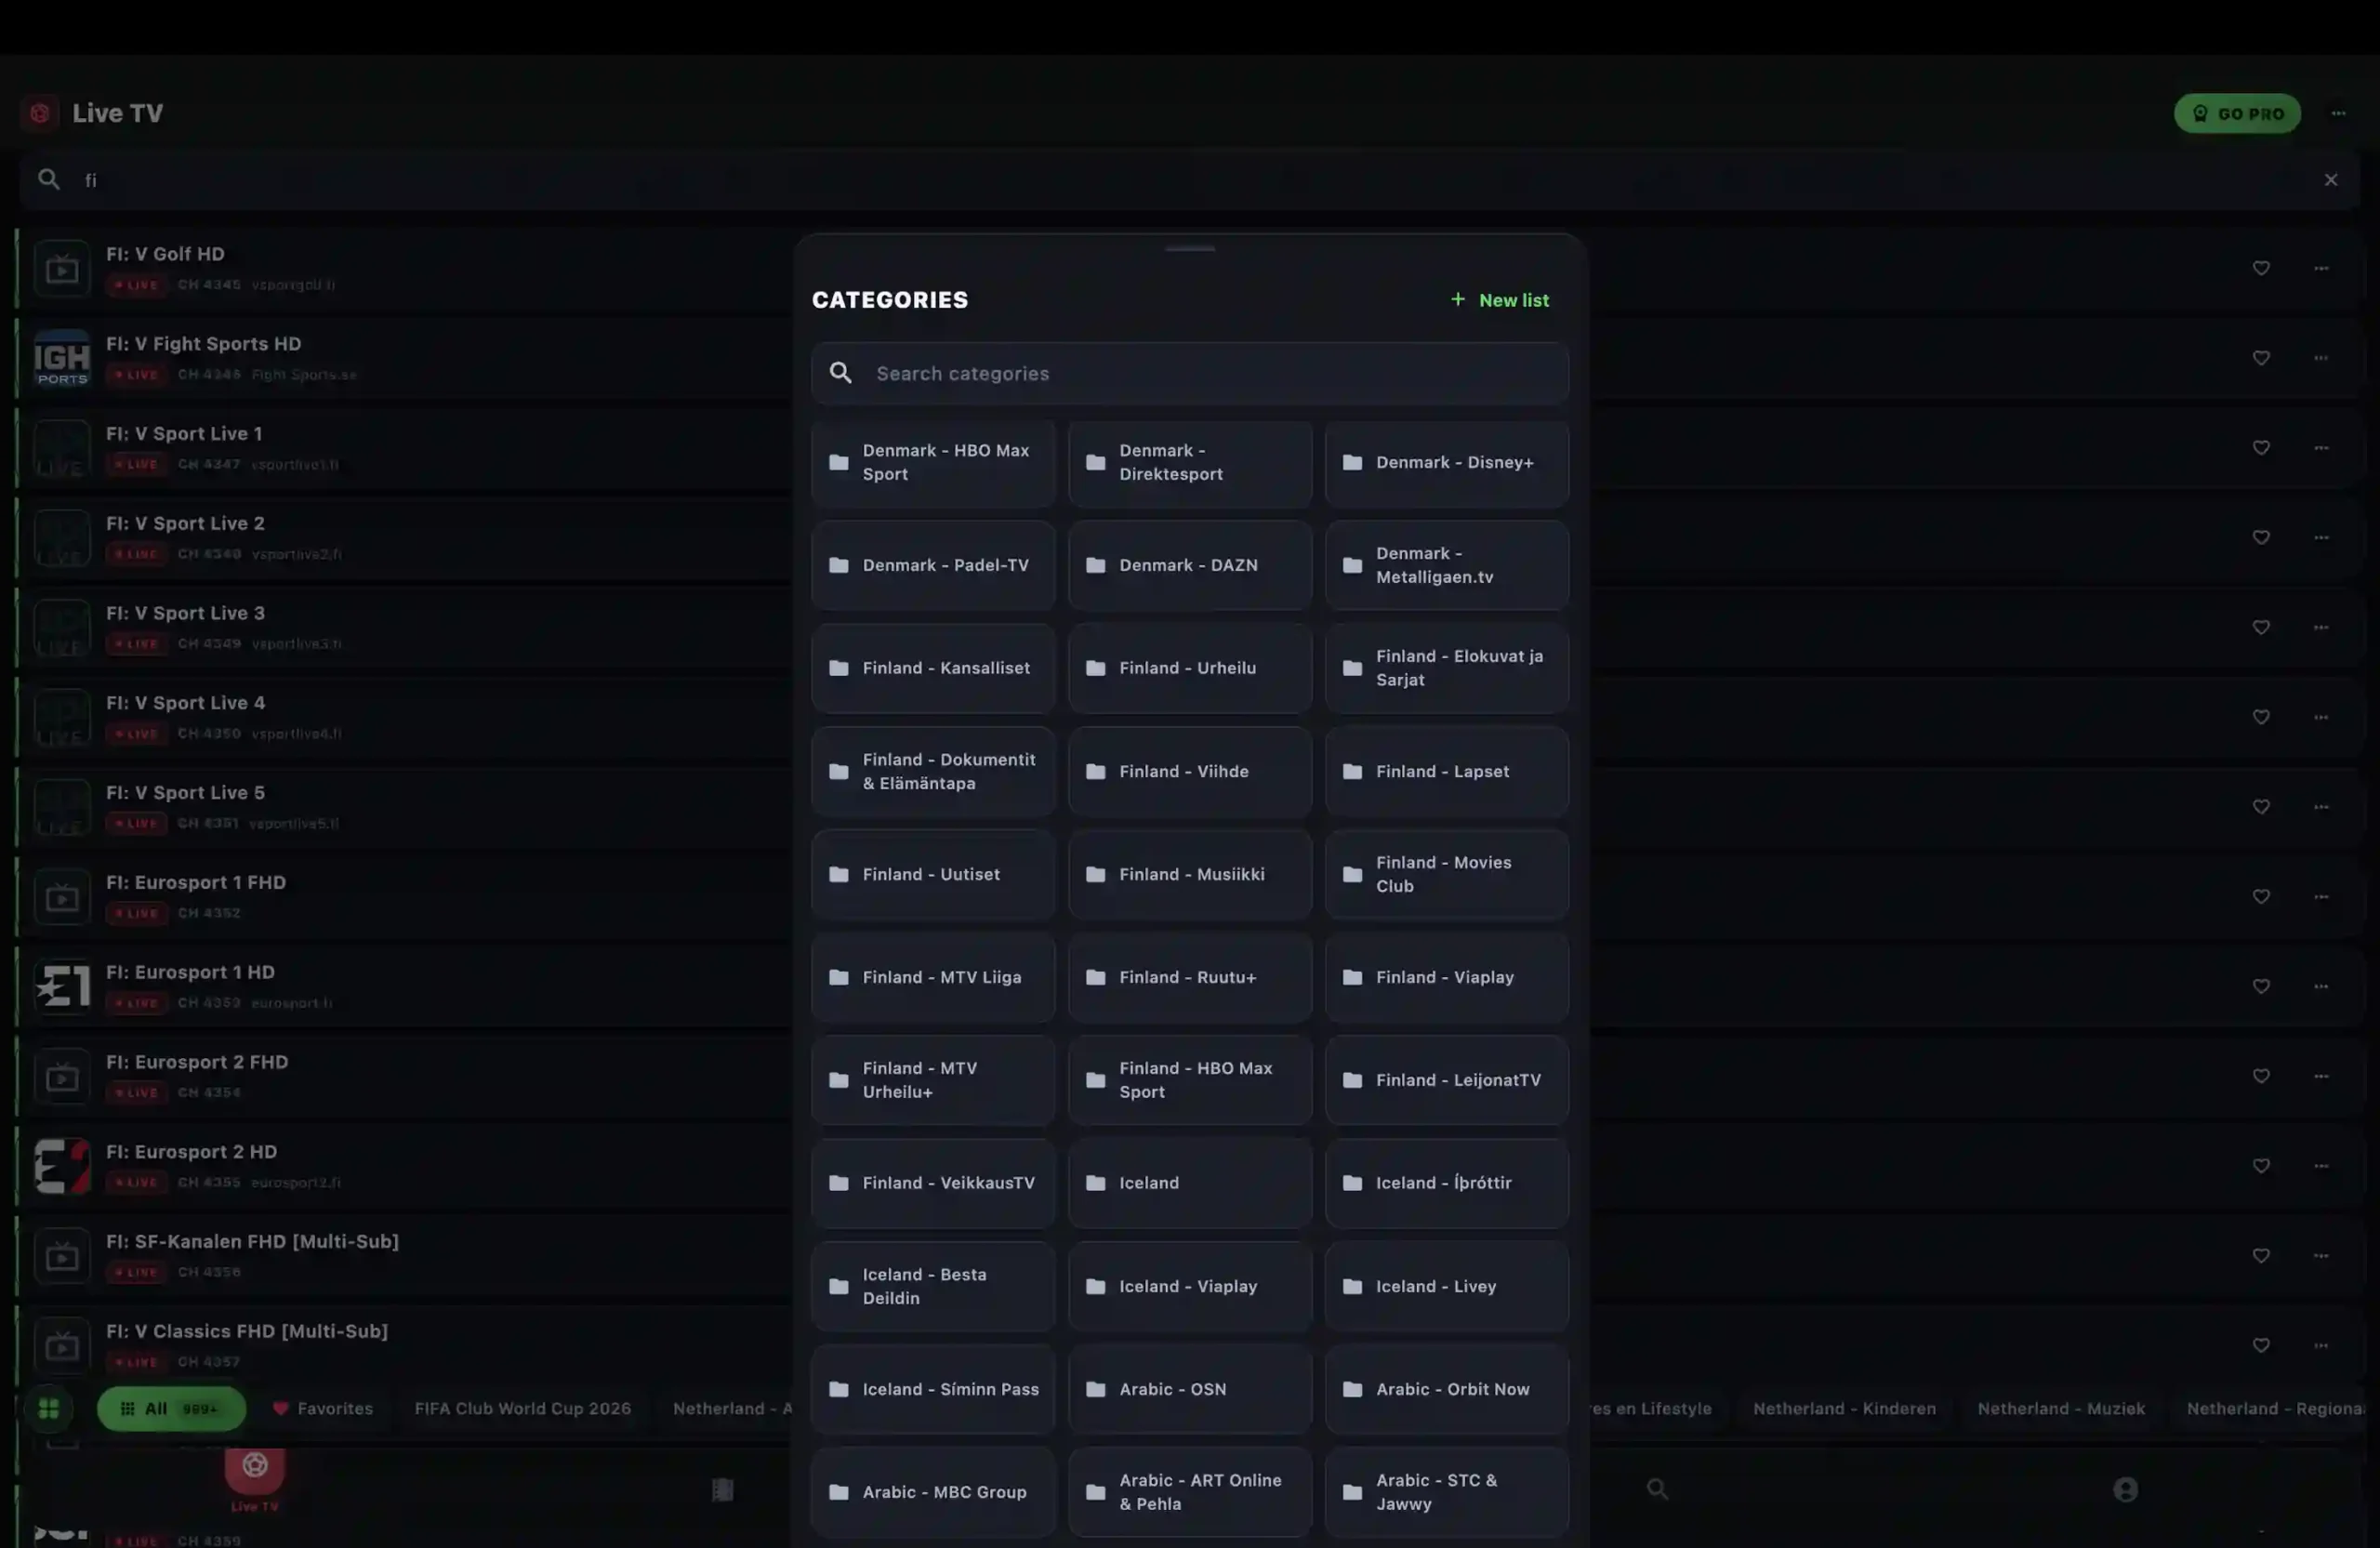Select the Denmark - Metalligaen.tv category
Viewport: 2380px width, 1548px height.
coord(1446,565)
